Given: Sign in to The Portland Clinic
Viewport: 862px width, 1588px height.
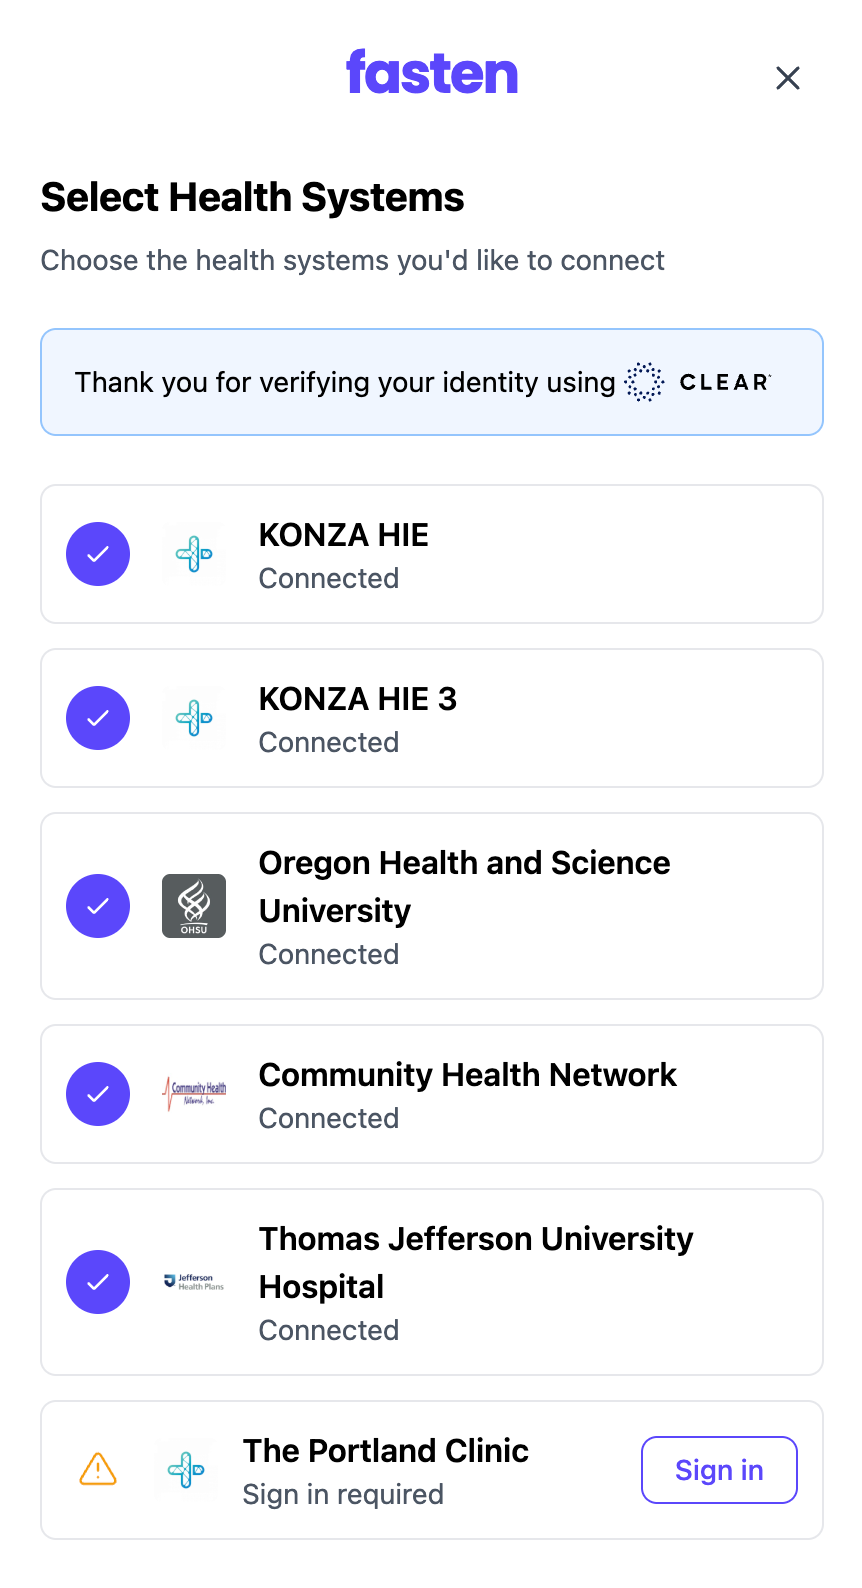Looking at the screenshot, I should coord(719,1470).
